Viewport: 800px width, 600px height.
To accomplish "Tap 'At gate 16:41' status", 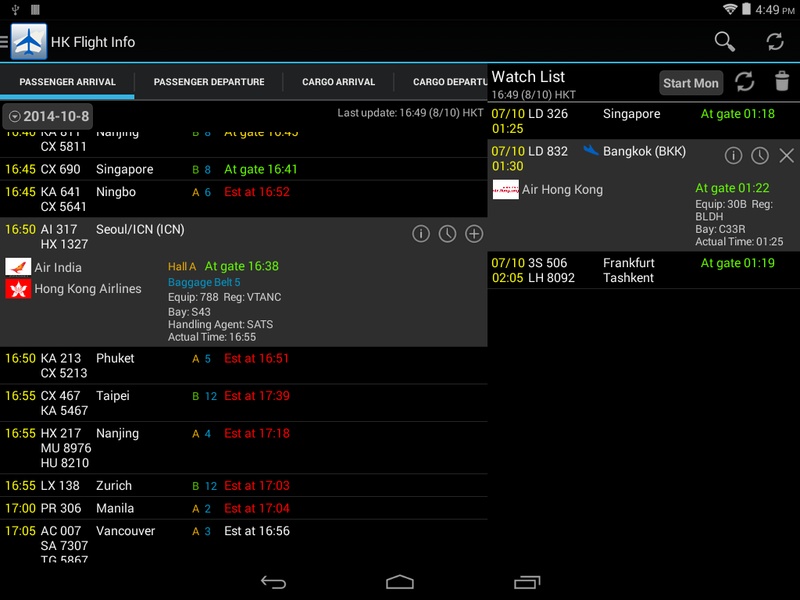I will 261,169.
